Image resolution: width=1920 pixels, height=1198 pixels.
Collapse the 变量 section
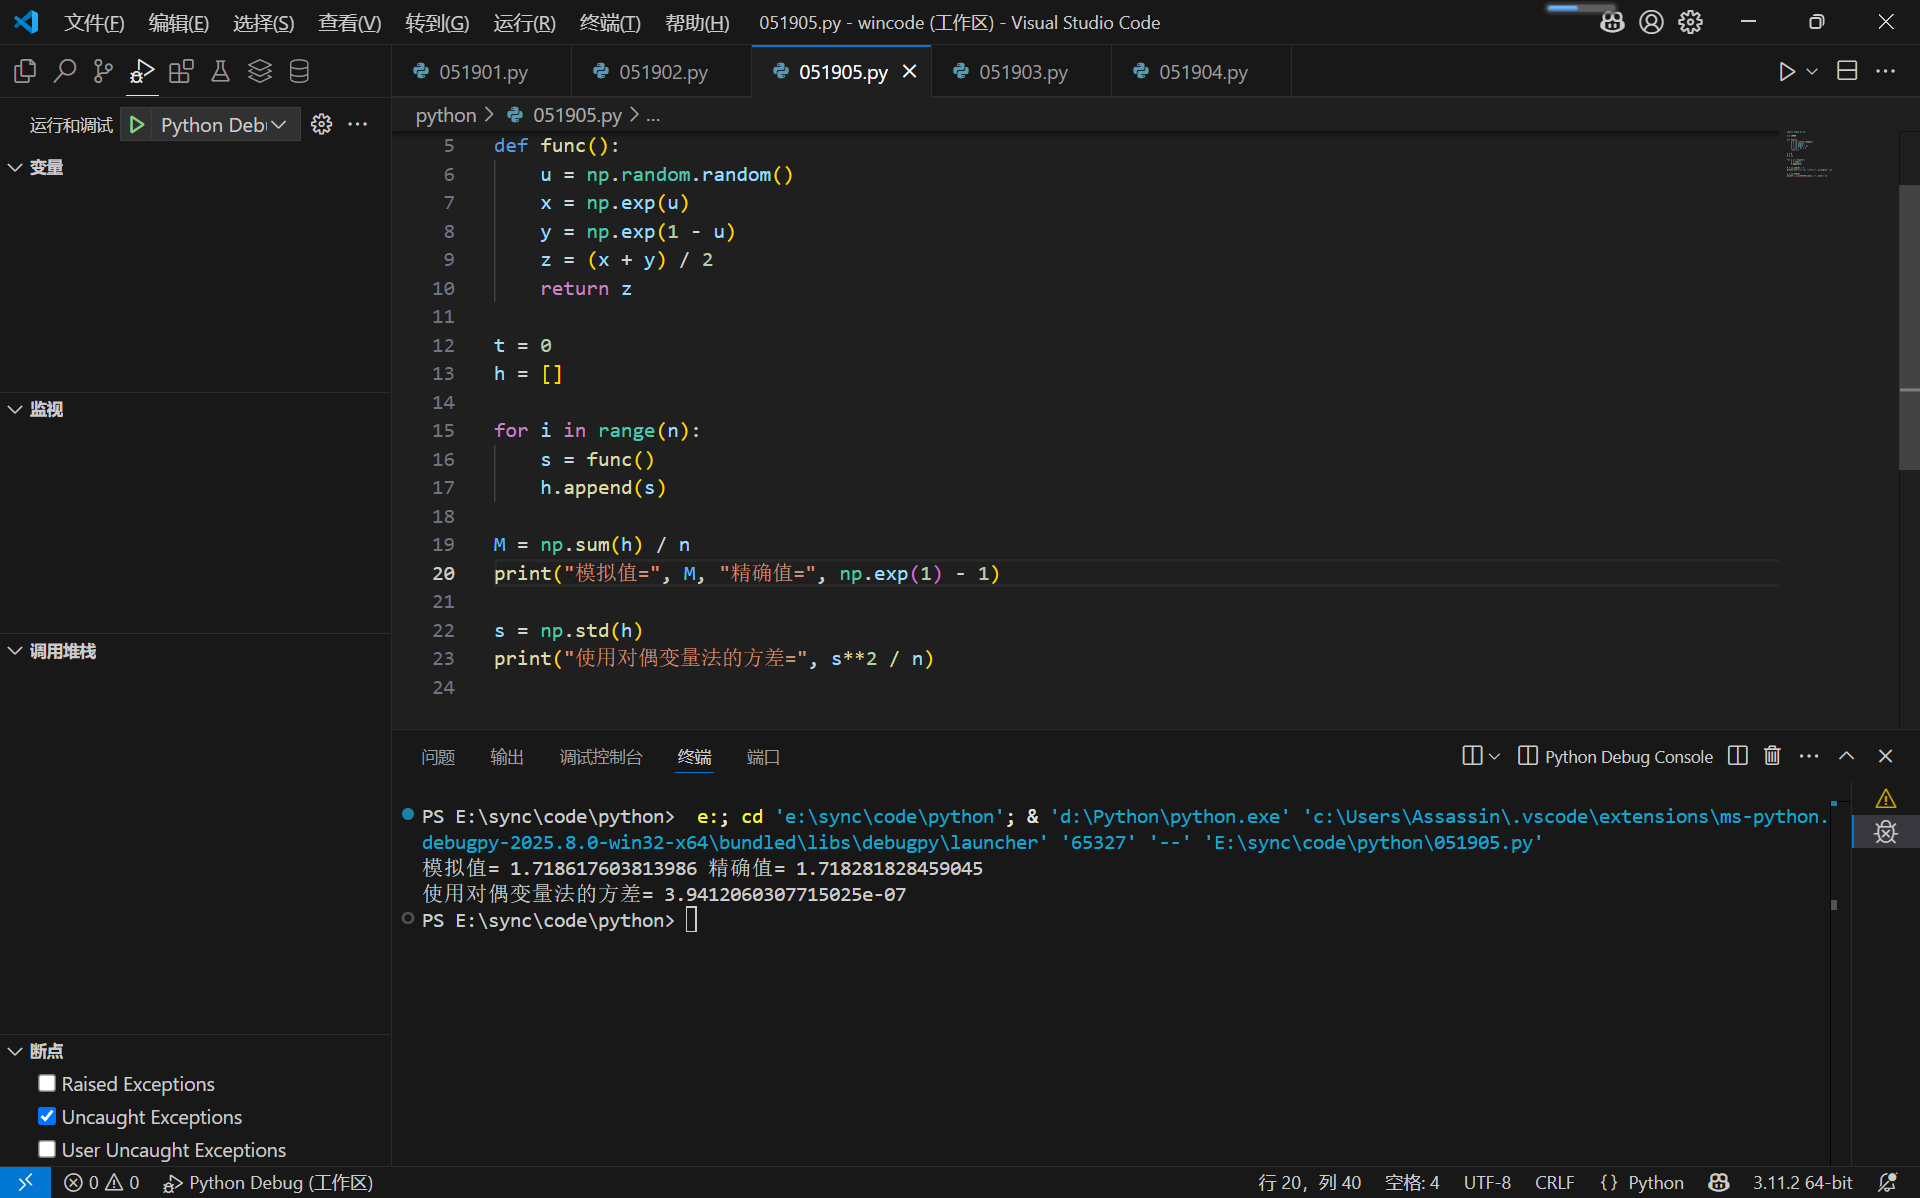[x=16, y=167]
